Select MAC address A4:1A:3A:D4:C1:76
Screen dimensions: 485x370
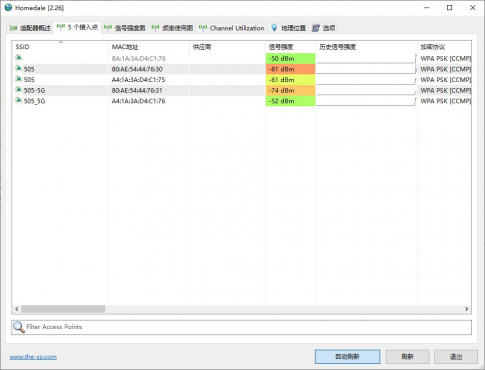(x=138, y=101)
